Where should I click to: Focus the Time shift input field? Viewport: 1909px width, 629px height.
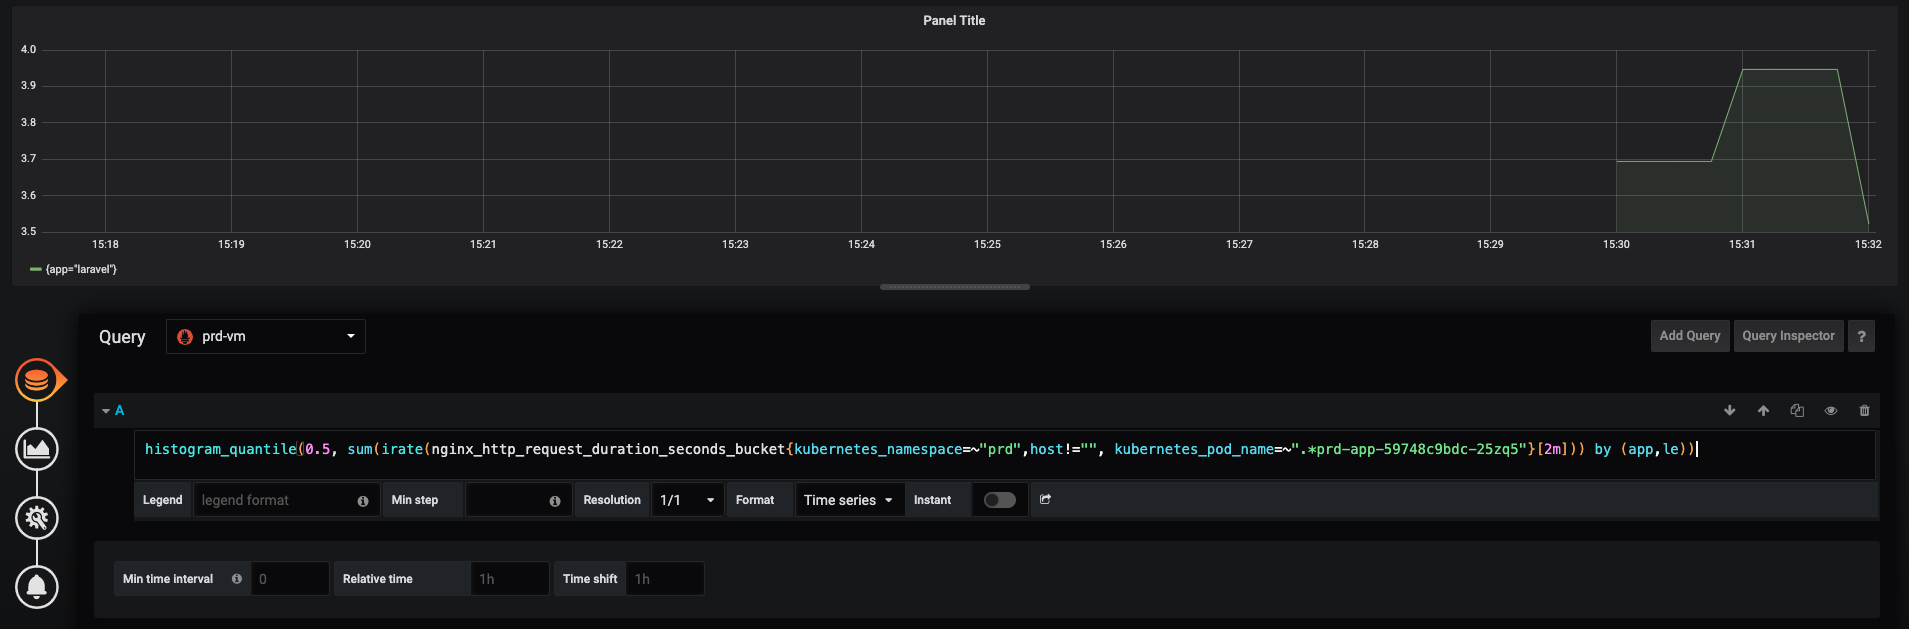tap(665, 579)
